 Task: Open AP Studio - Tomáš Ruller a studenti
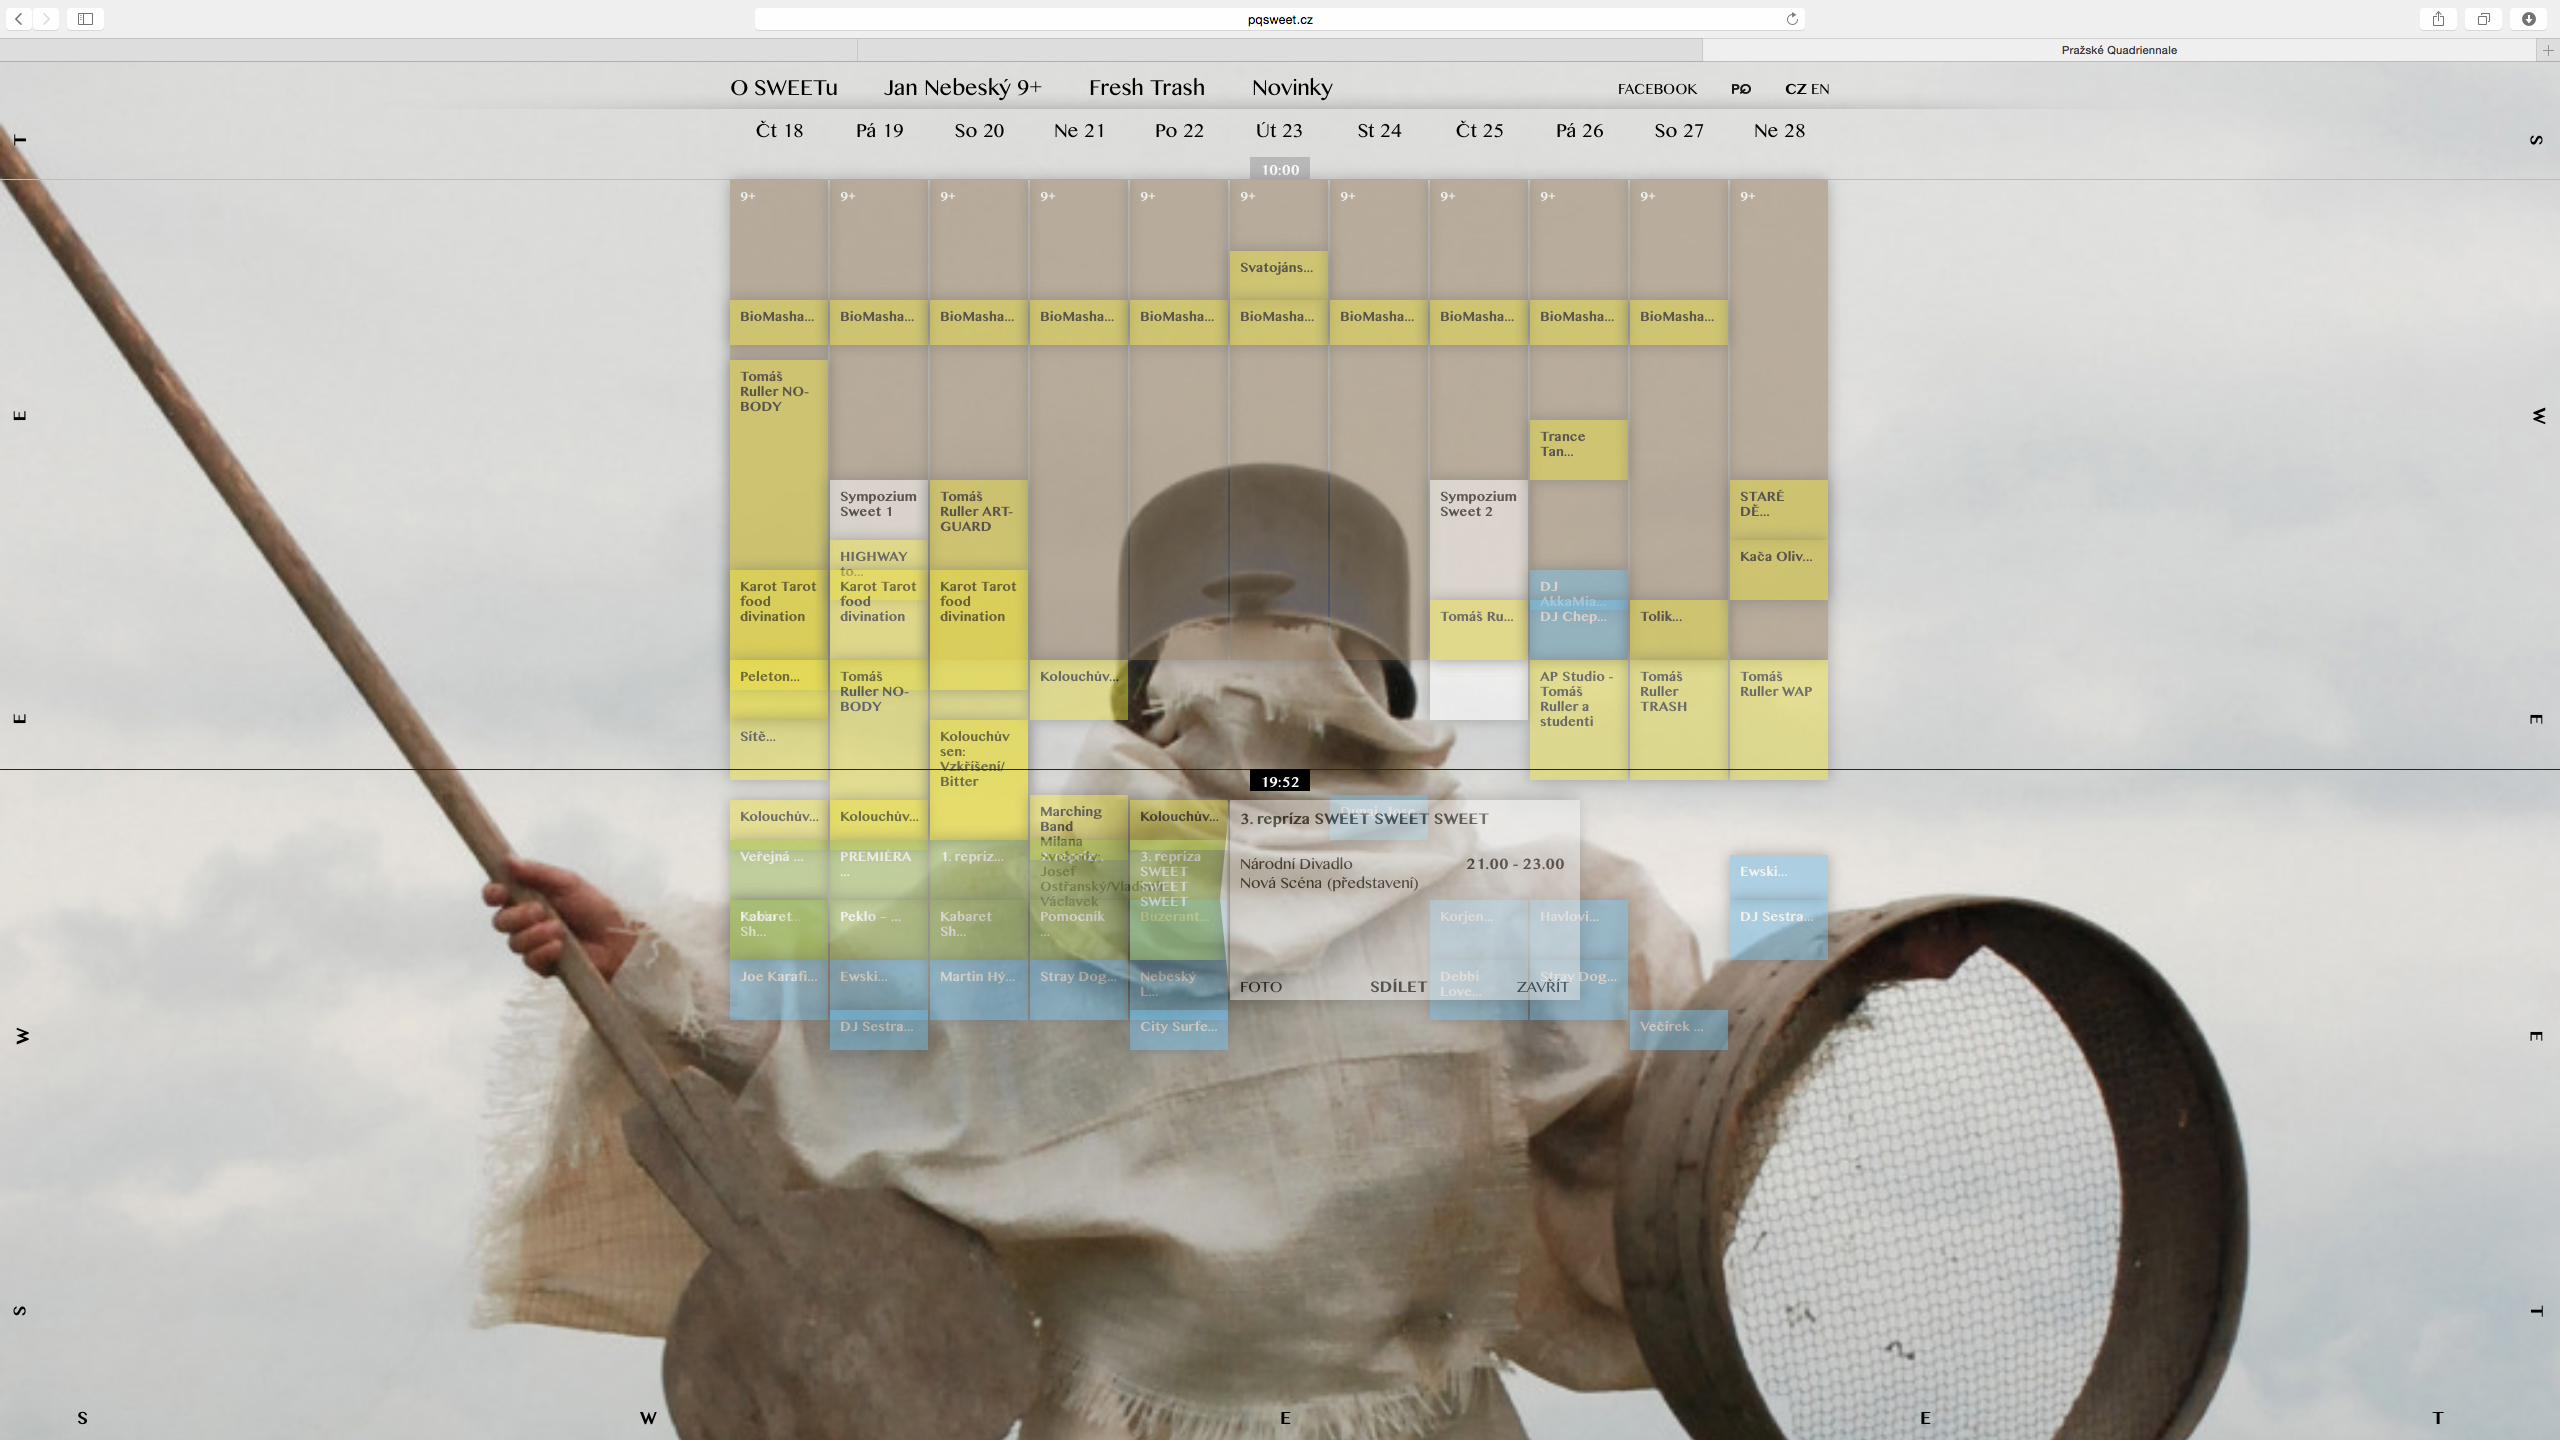click(1578, 720)
